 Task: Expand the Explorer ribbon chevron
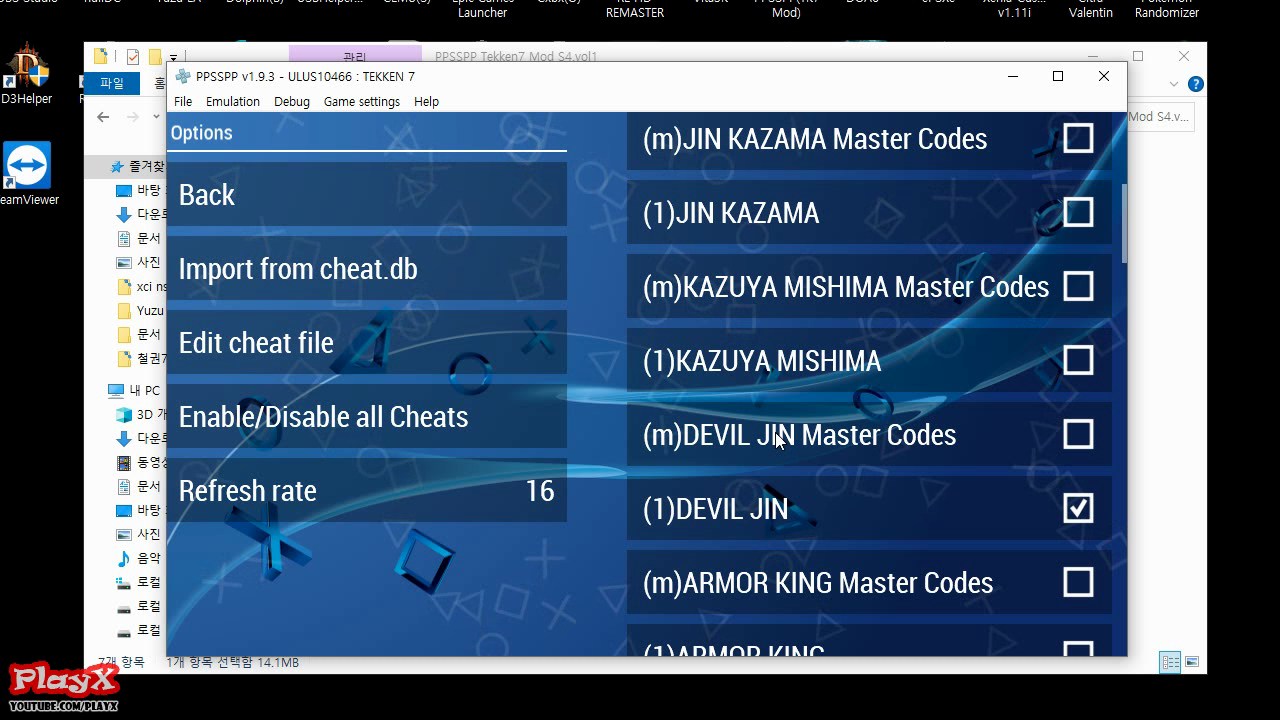1174,84
